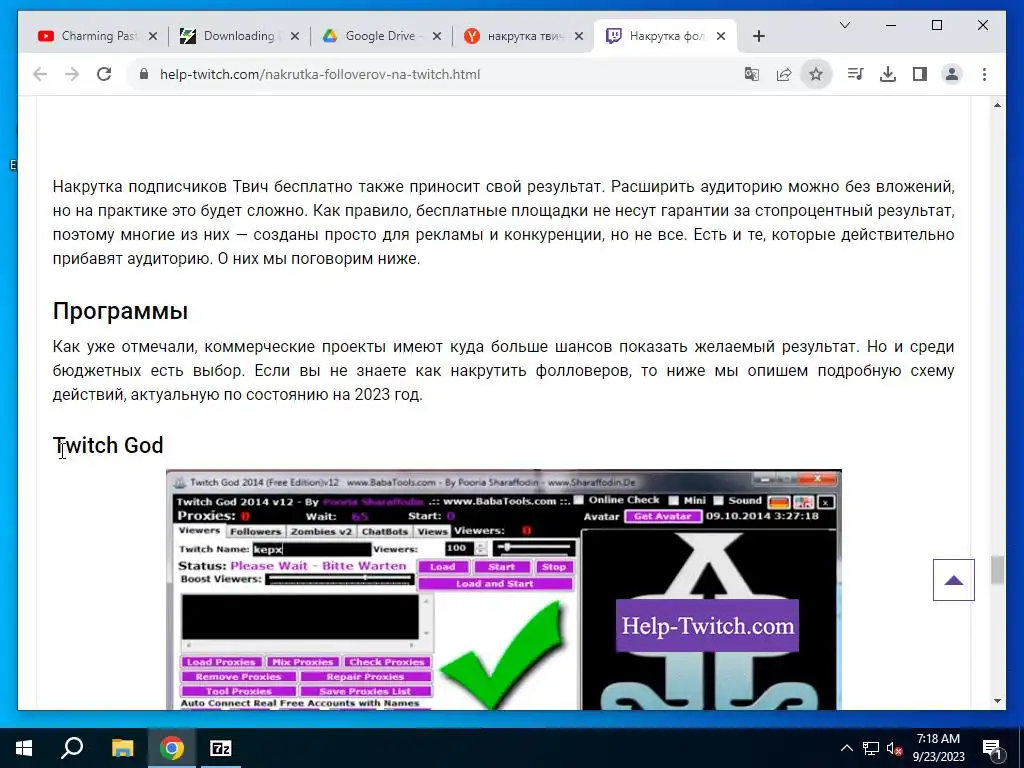View site information lock icon

point(144,74)
